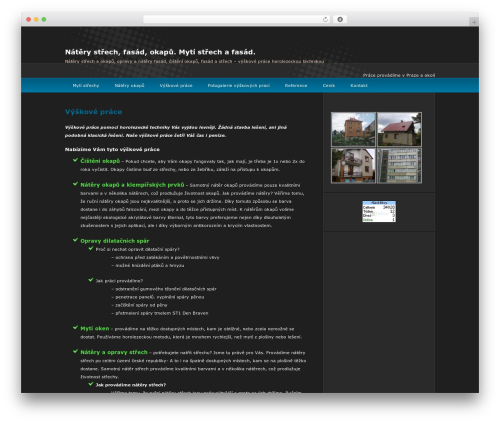Click the site title about Nátěry střech, fasád
The height and width of the screenshot is (423, 500).
coord(160,52)
